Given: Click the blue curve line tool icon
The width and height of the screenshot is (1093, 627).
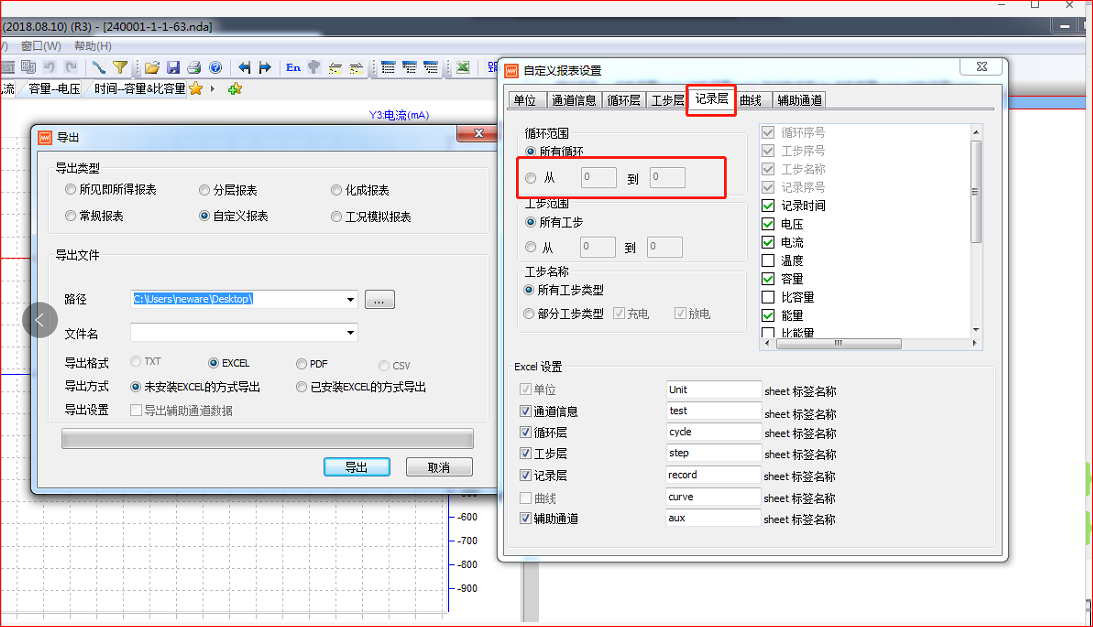Looking at the screenshot, I should pos(99,67).
